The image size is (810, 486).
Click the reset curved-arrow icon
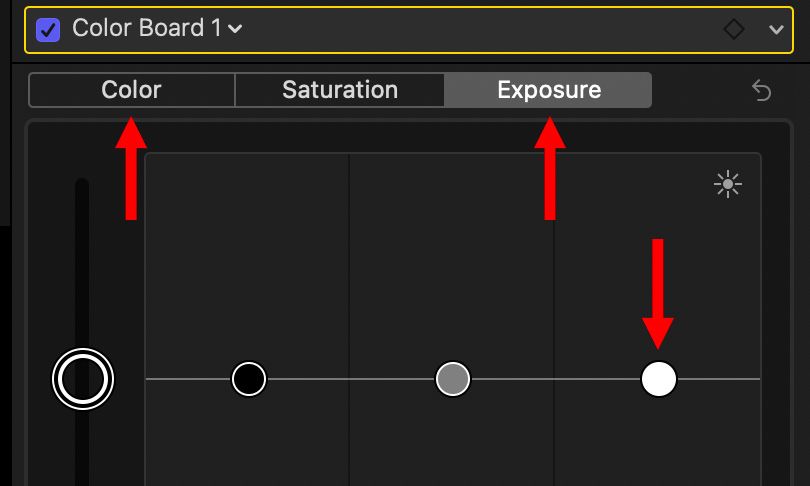tap(761, 90)
